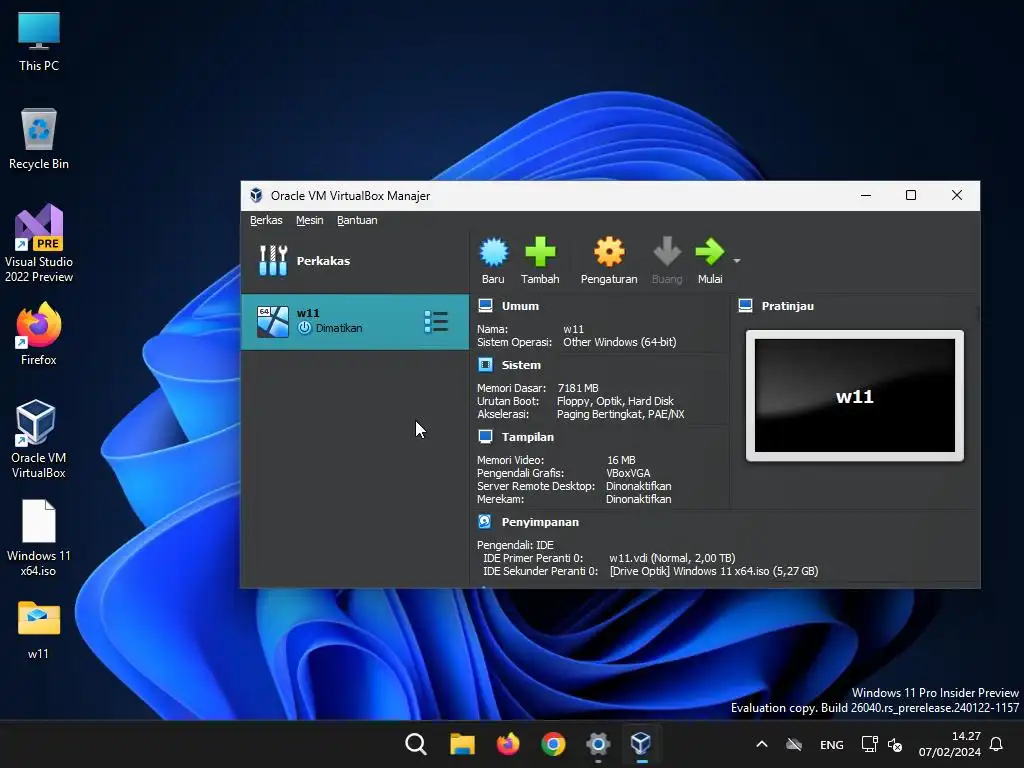Click the Sistem chip icon

485,364
